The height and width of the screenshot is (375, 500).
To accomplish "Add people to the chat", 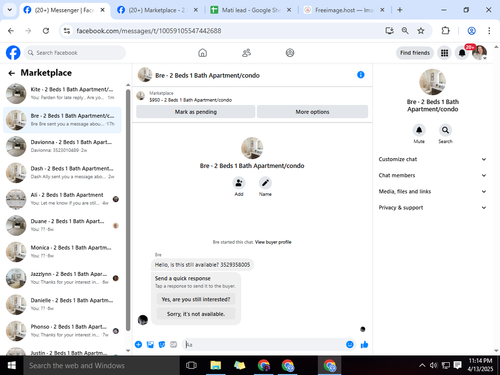I will [239, 183].
